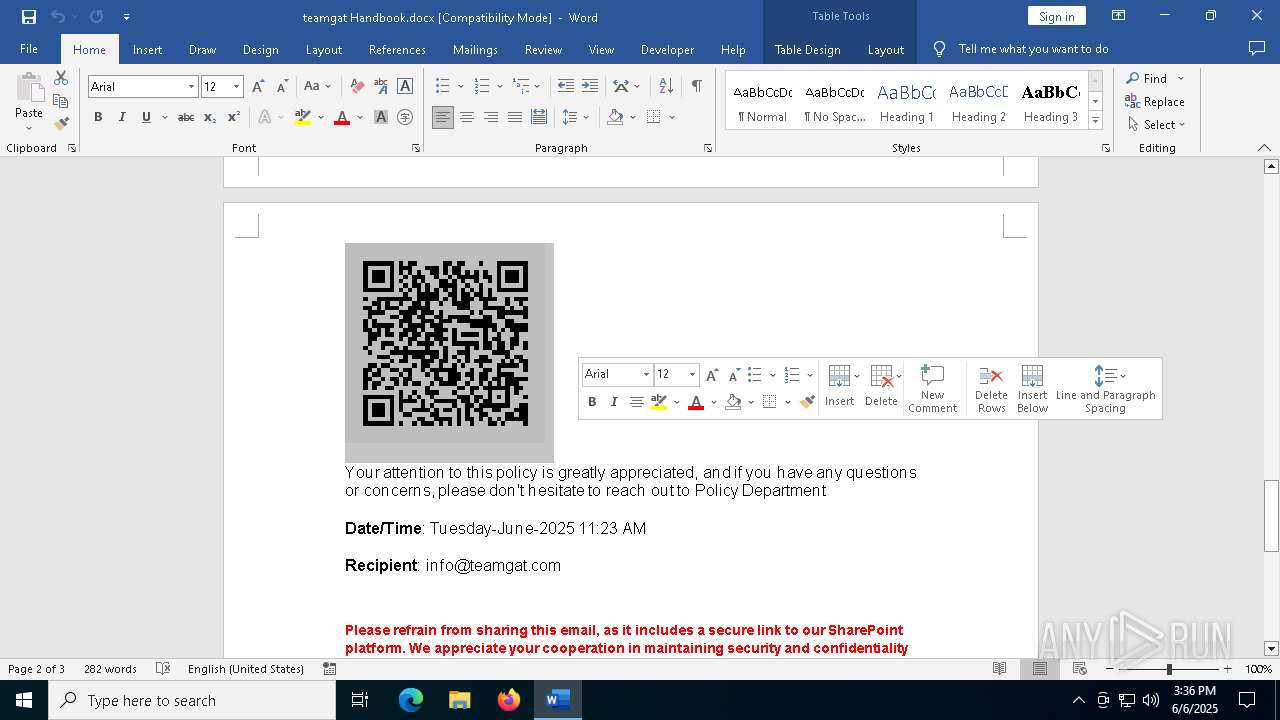1280x720 pixels.
Task: Open the mini toolbar font size dropdown
Action: (x=692, y=374)
